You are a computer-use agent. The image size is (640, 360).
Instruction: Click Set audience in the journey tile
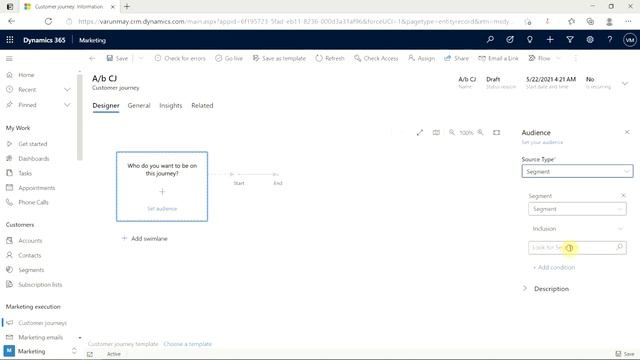162,209
